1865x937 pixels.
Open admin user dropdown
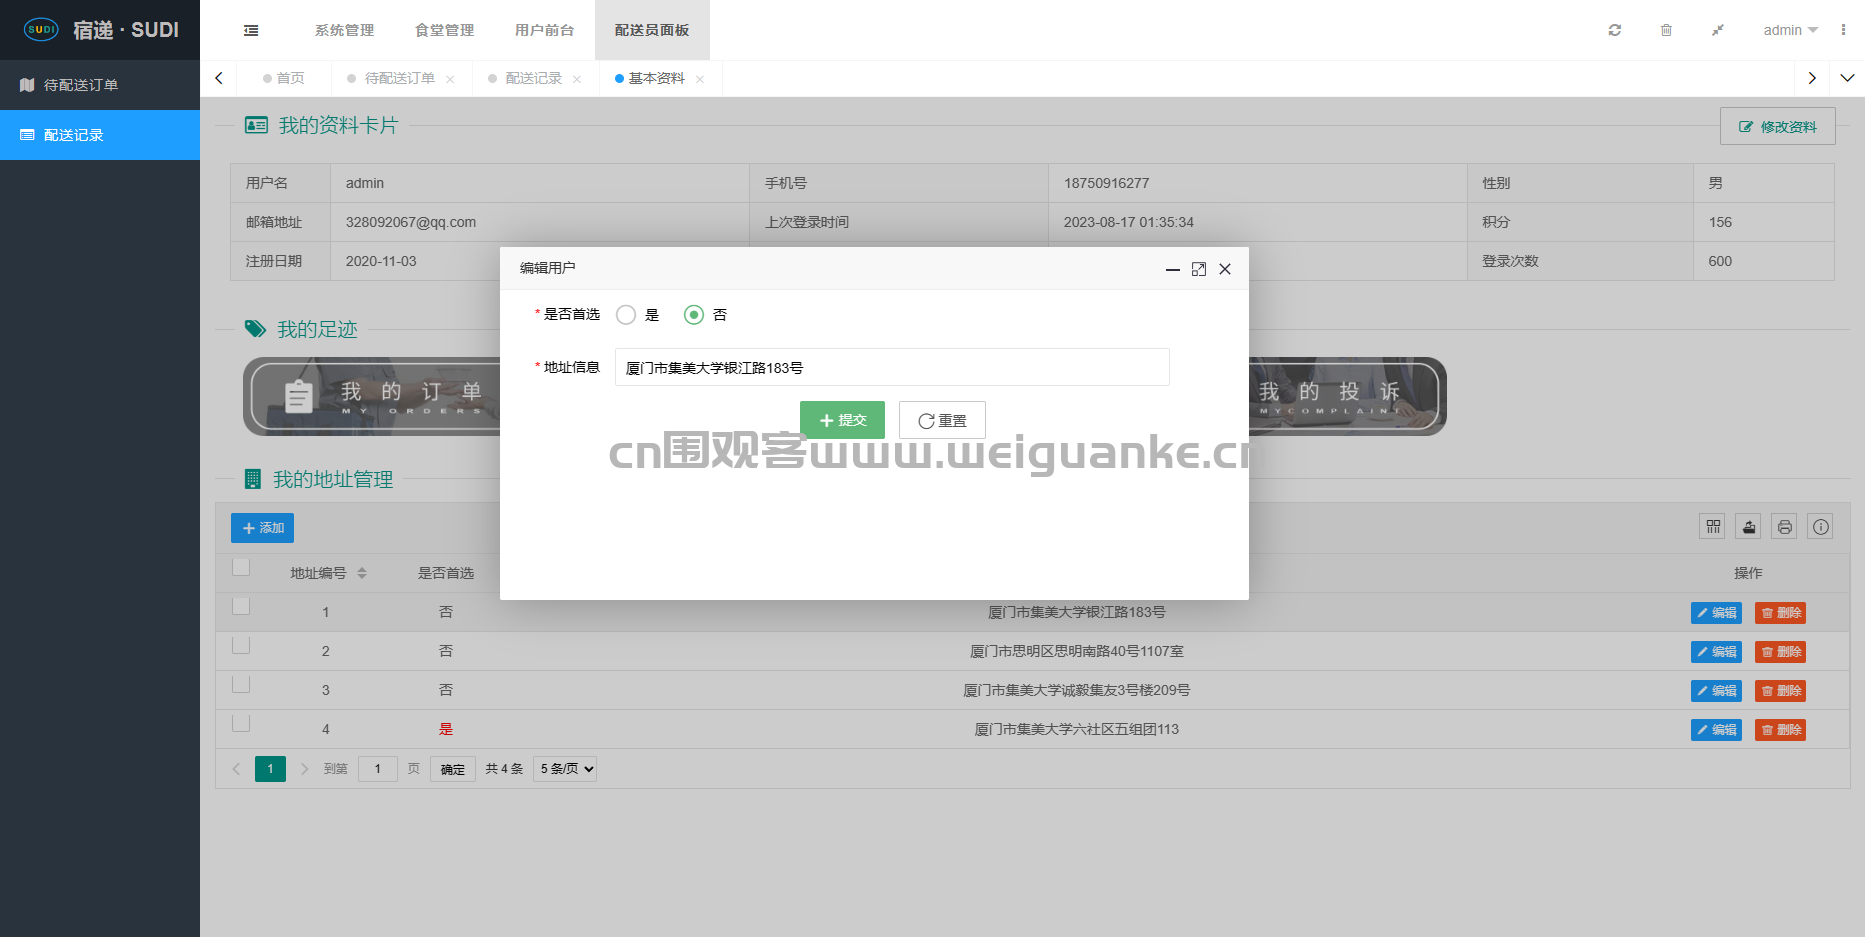(x=1790, y=30)
